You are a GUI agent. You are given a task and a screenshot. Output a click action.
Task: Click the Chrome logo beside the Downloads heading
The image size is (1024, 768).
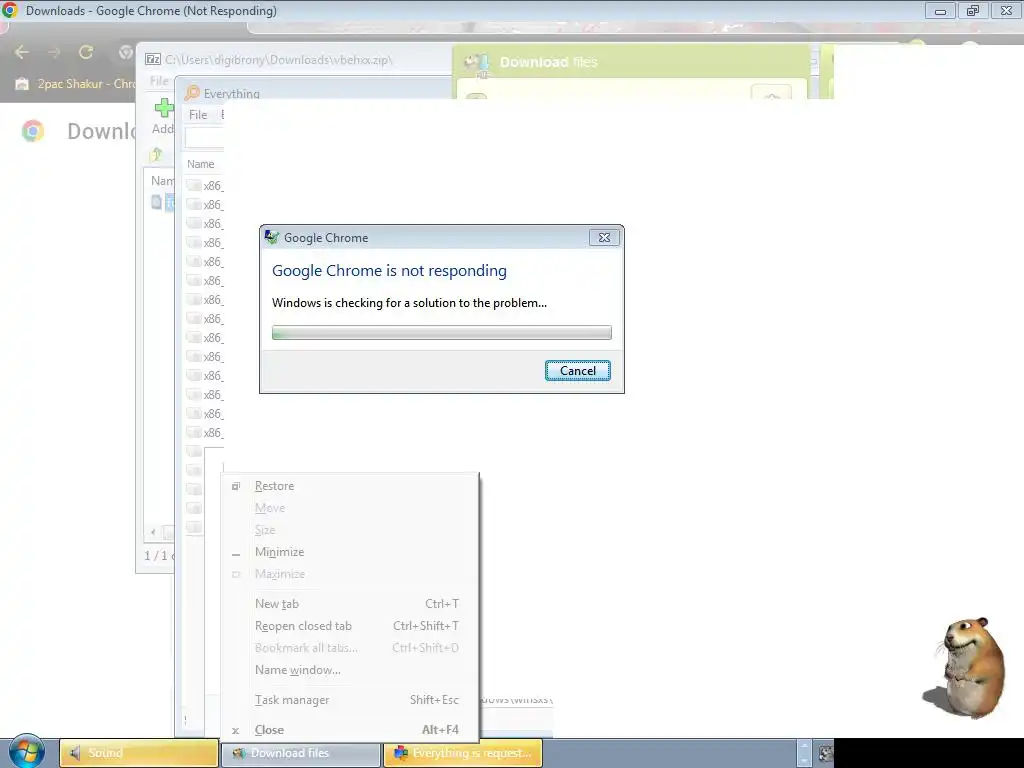[33, 131]
